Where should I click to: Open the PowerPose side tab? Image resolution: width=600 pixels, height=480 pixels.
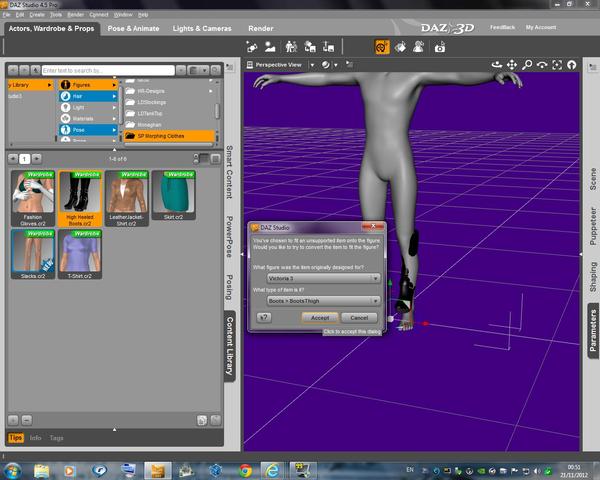pos(229,237)
